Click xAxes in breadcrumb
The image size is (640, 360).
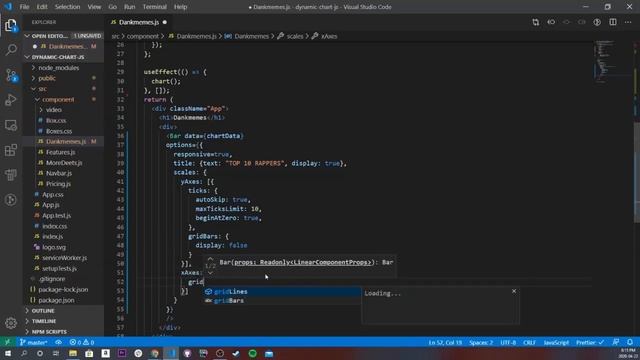click(329, 36)
